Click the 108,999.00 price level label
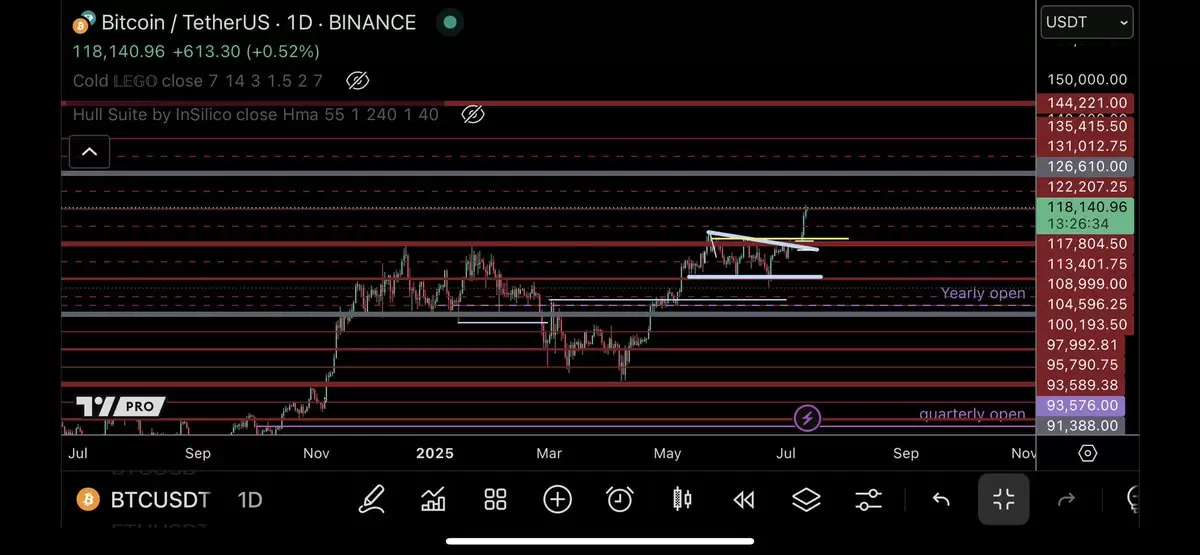 [x=1087, y=285]
